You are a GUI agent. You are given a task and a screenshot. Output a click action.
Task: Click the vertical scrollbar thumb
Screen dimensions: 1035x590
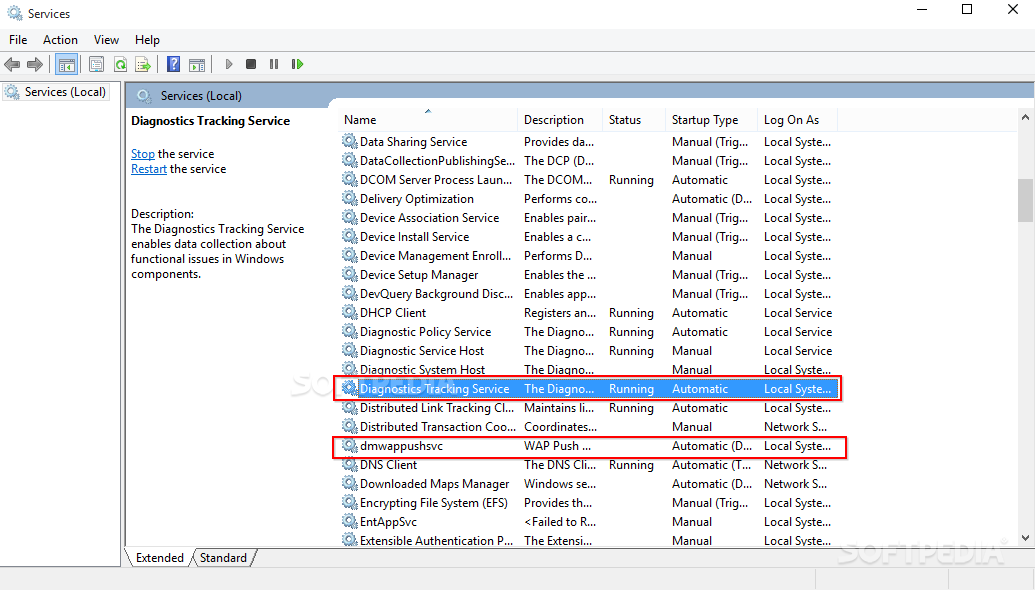[1025, 201]
